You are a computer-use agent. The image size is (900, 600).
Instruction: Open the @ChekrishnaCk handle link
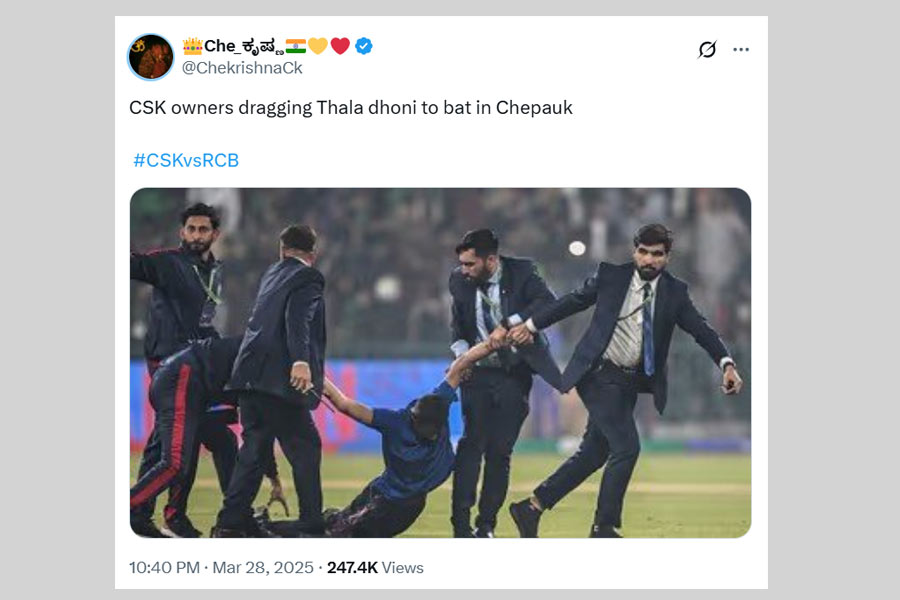click(242, 68)
